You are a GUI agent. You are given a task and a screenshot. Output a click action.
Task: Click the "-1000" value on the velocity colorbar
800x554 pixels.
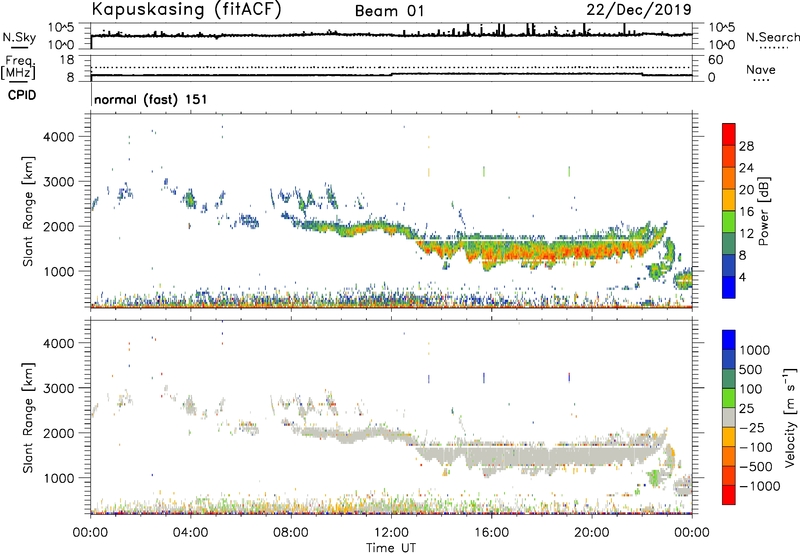(759, 486)
